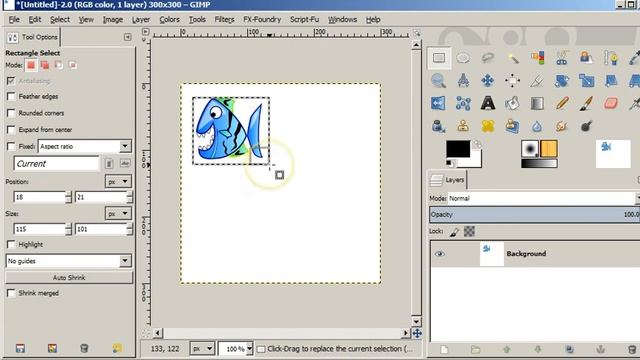
Task: Click the Current aspect ratio input field
Action: click(x=56, y=164)
